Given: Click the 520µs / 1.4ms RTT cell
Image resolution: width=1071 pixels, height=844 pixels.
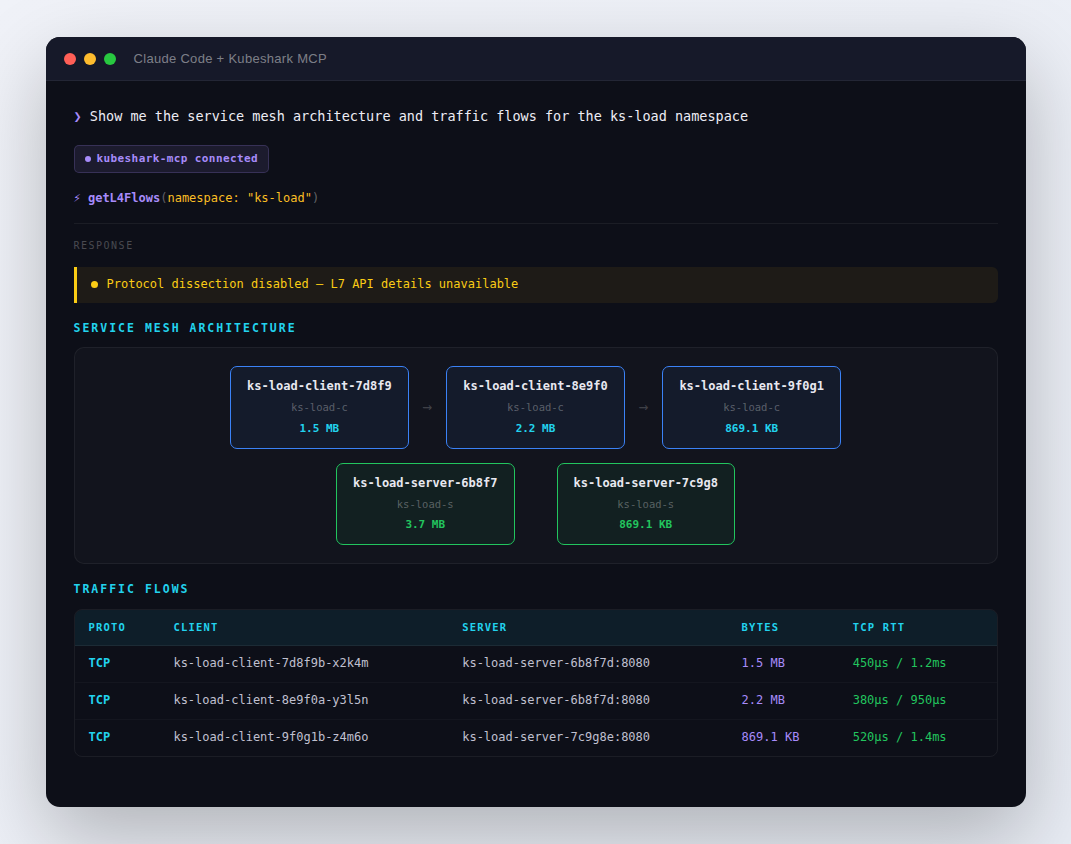Looking at the screenshot, I should point(899,737).
